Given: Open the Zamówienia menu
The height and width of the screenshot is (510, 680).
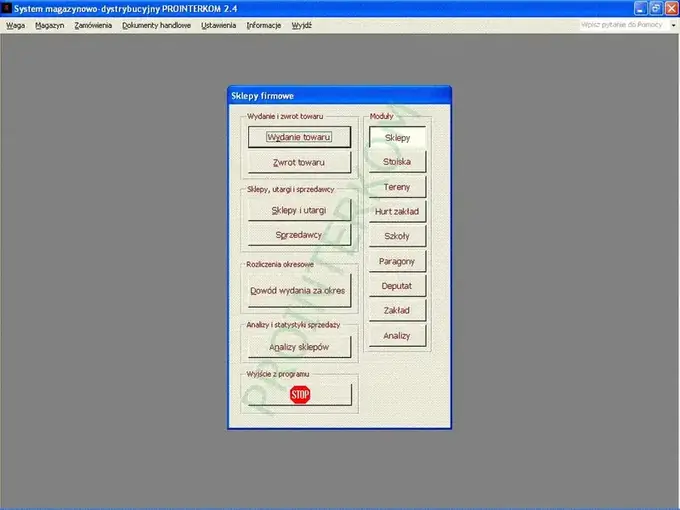Looking at the screenshot, I should [x=93, y=25].
